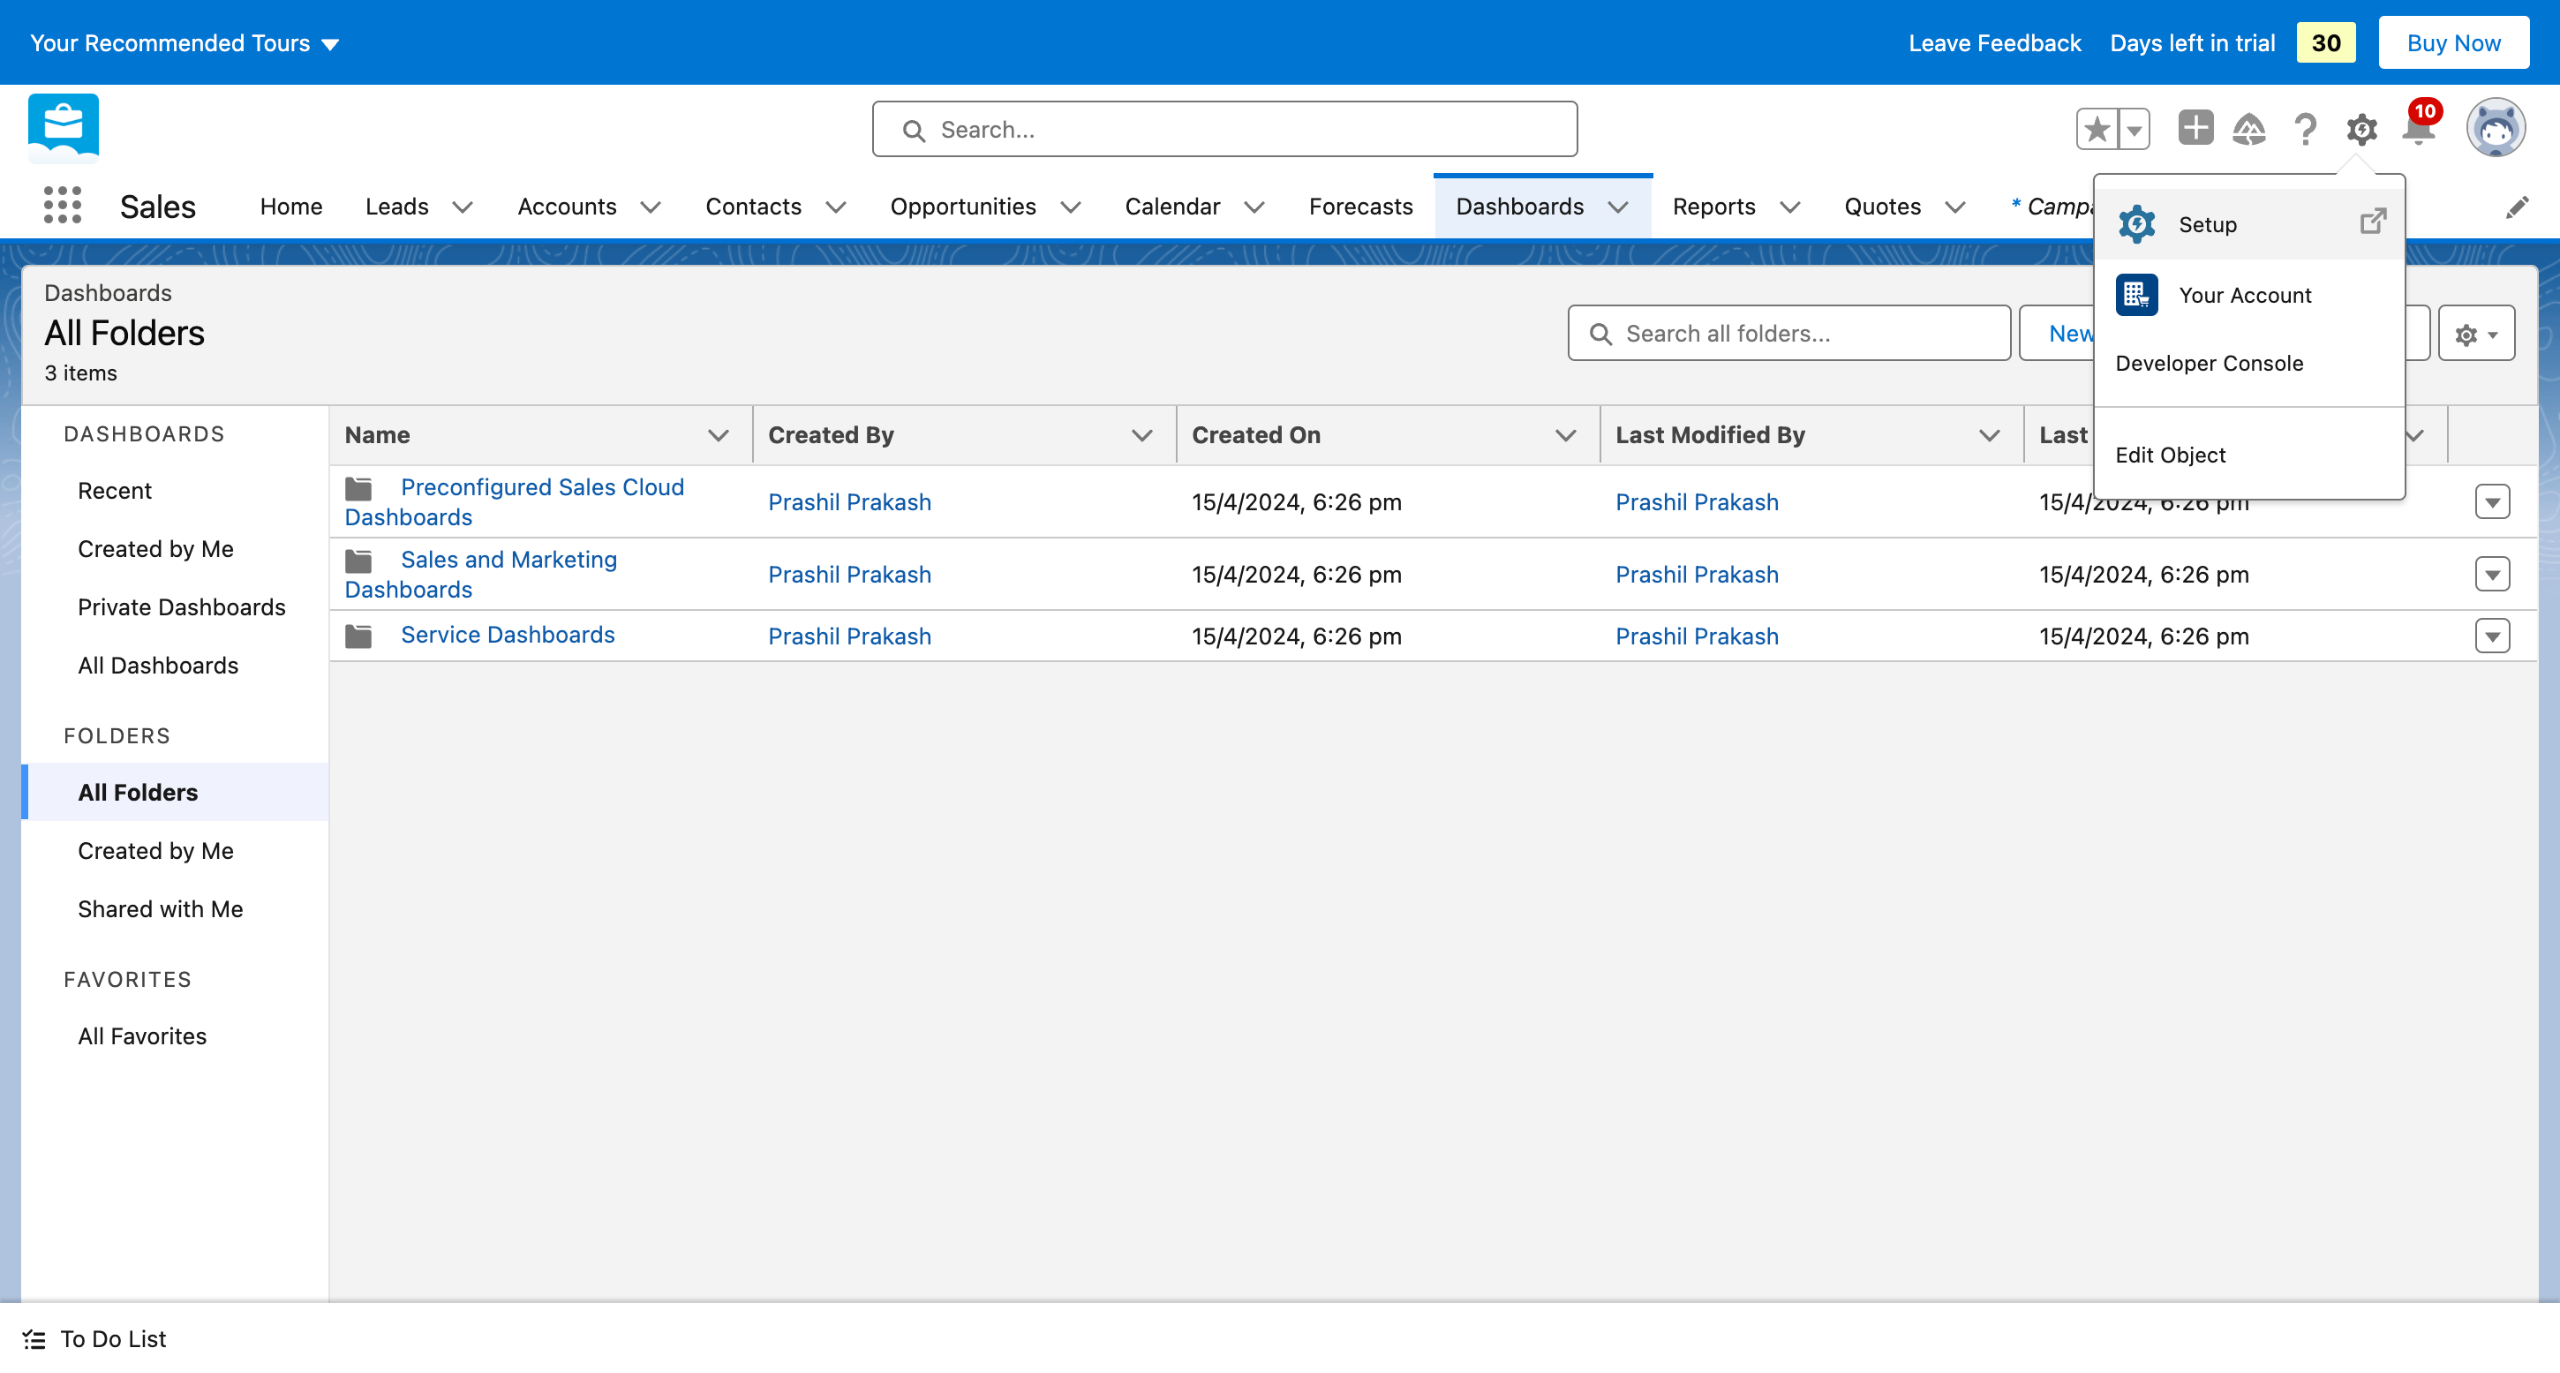Open the Global Actions plus icon

pos(2195,129)
